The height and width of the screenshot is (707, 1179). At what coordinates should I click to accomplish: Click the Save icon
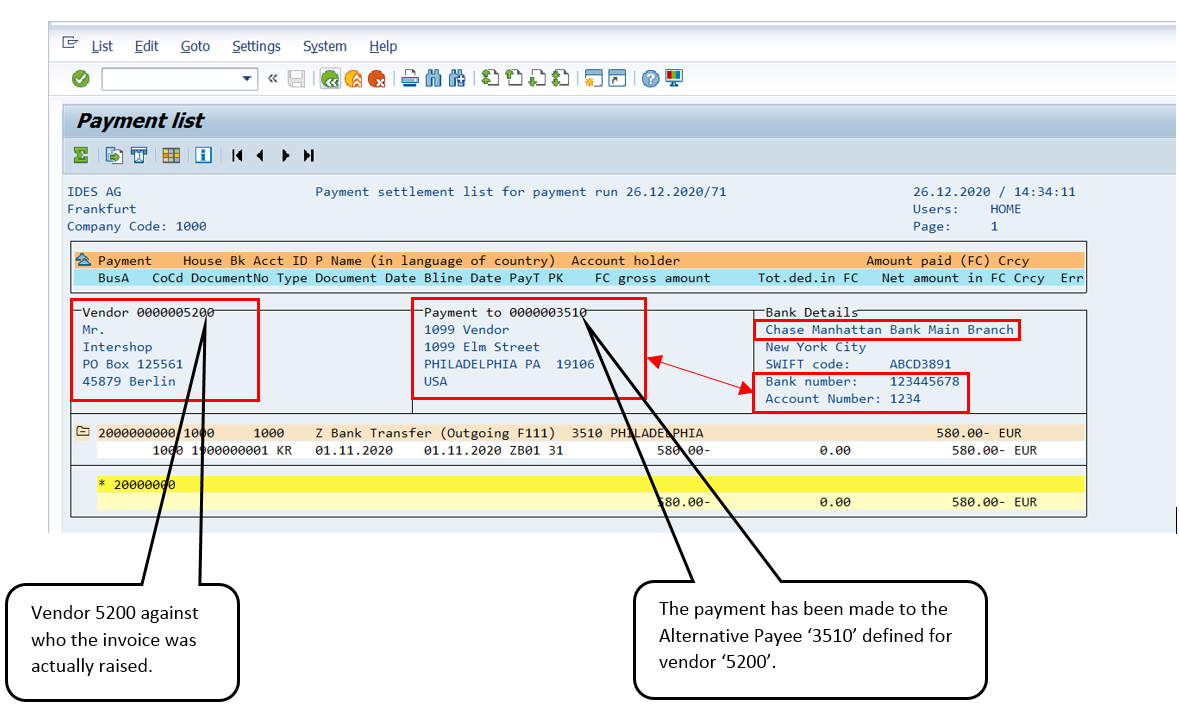[296, 78]
